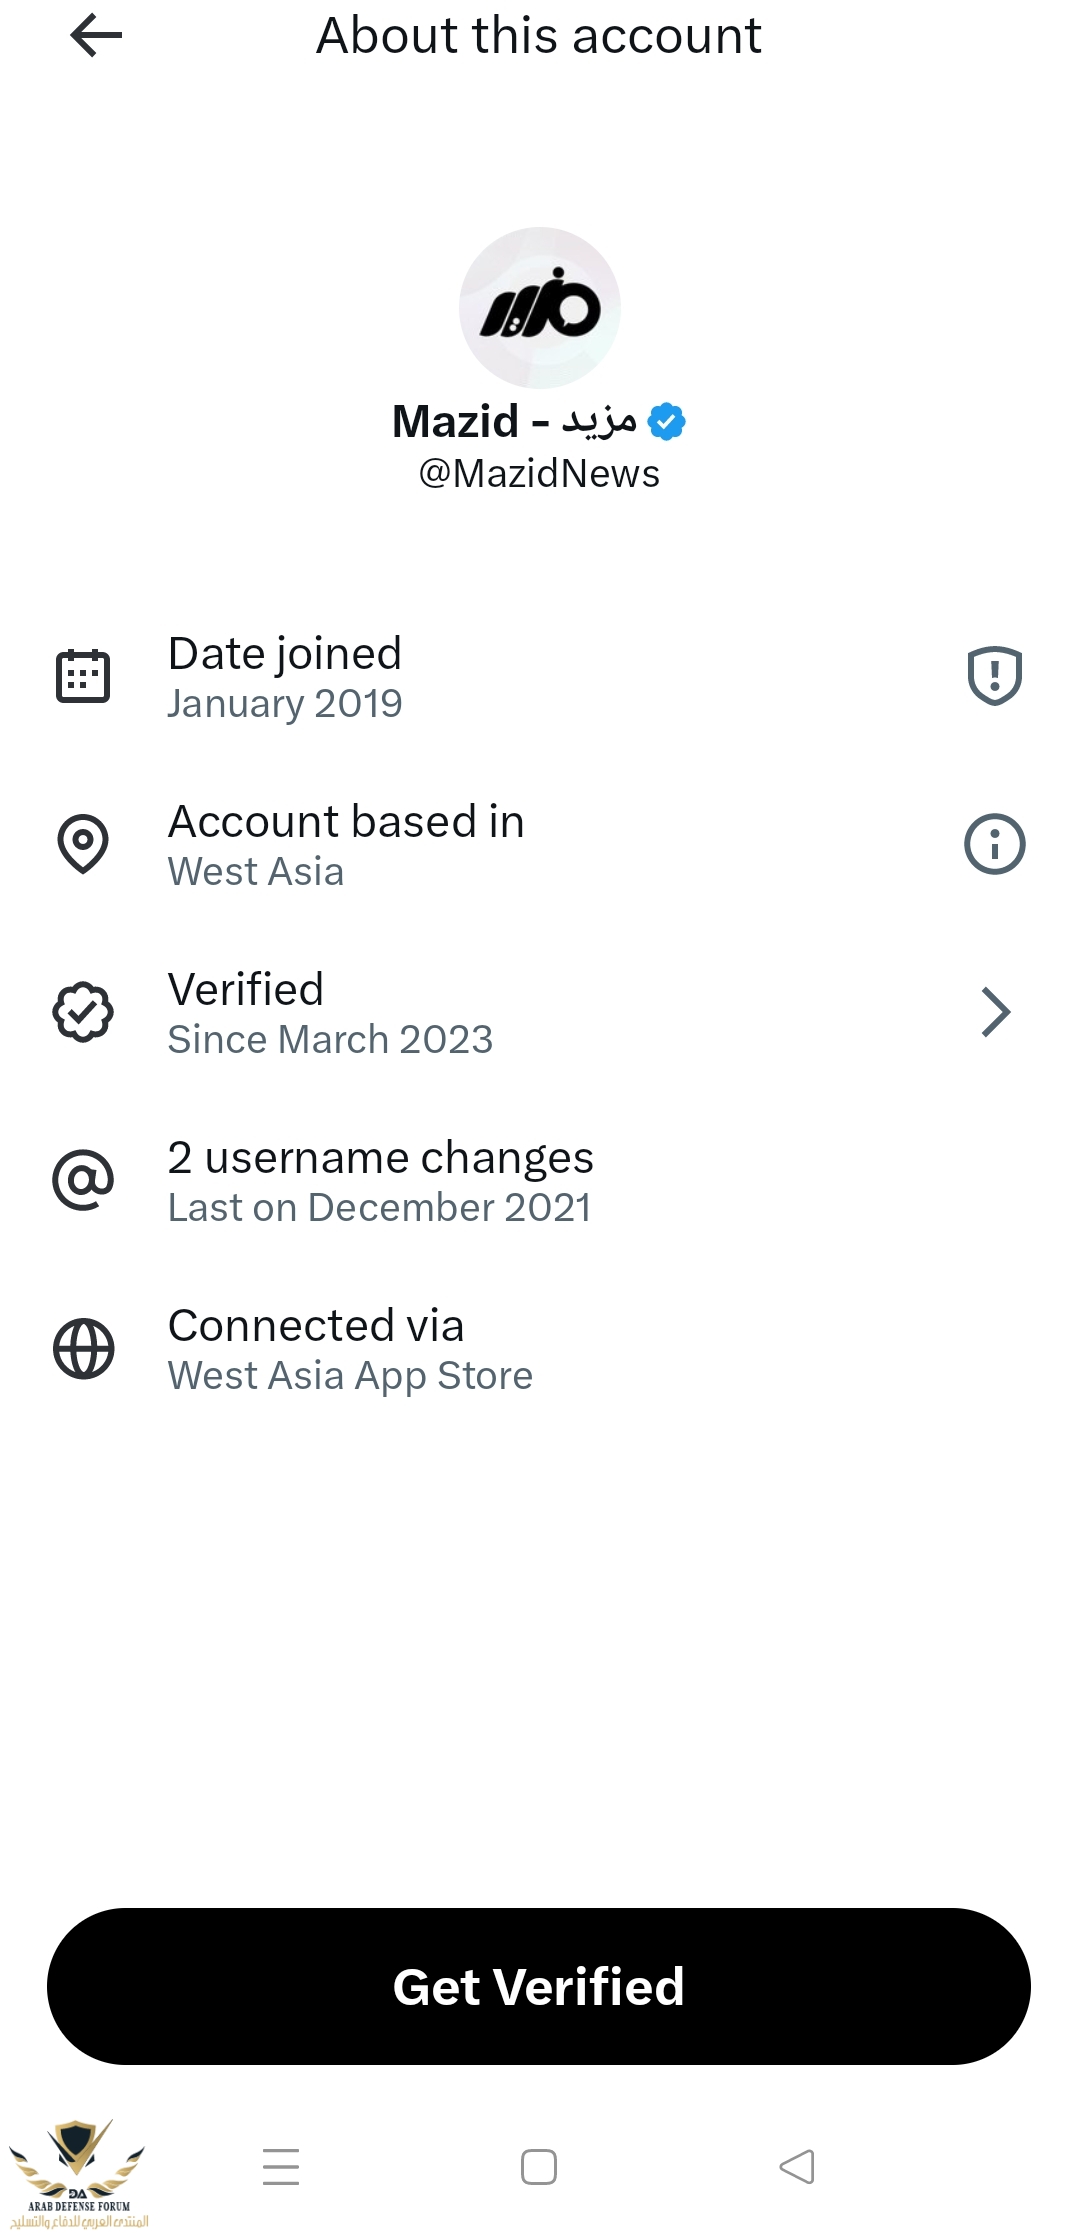The width and height of the screenshot is (1079, 2233).
Task: Tap the verified badge outline icon
Action: click(x=83, y=1012)
